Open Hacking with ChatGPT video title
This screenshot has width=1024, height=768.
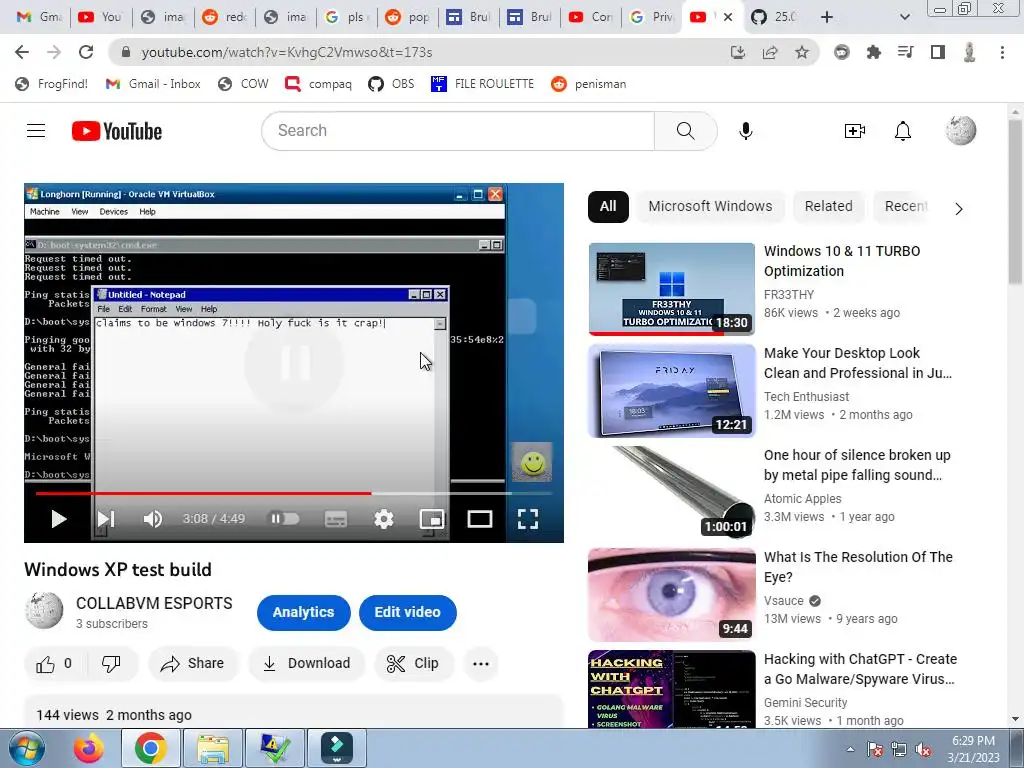(x=860, y=669)
